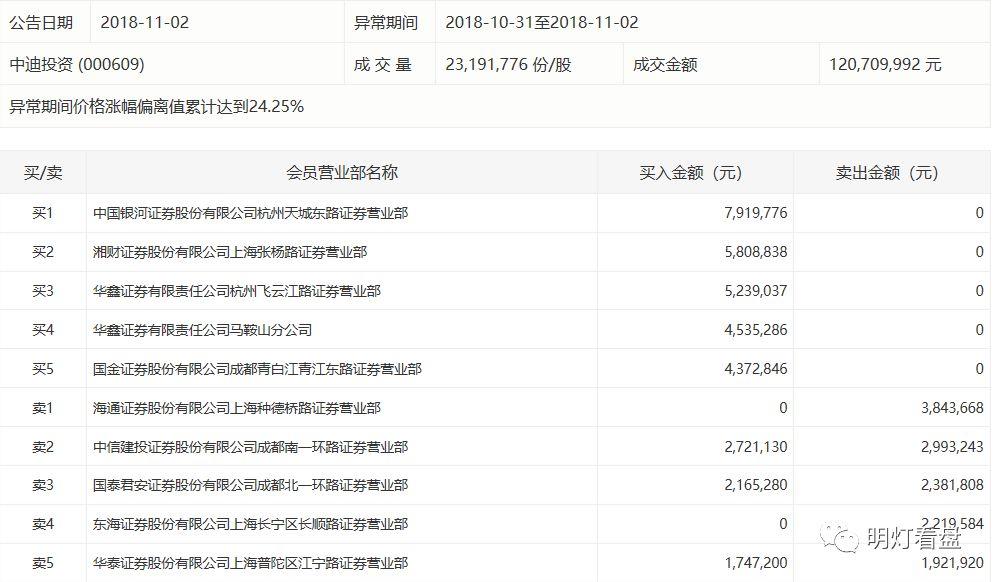Select buy amount 2,721,130
Image resolution: width=994 pixels, height=582 pixels.
coord(756,448)
